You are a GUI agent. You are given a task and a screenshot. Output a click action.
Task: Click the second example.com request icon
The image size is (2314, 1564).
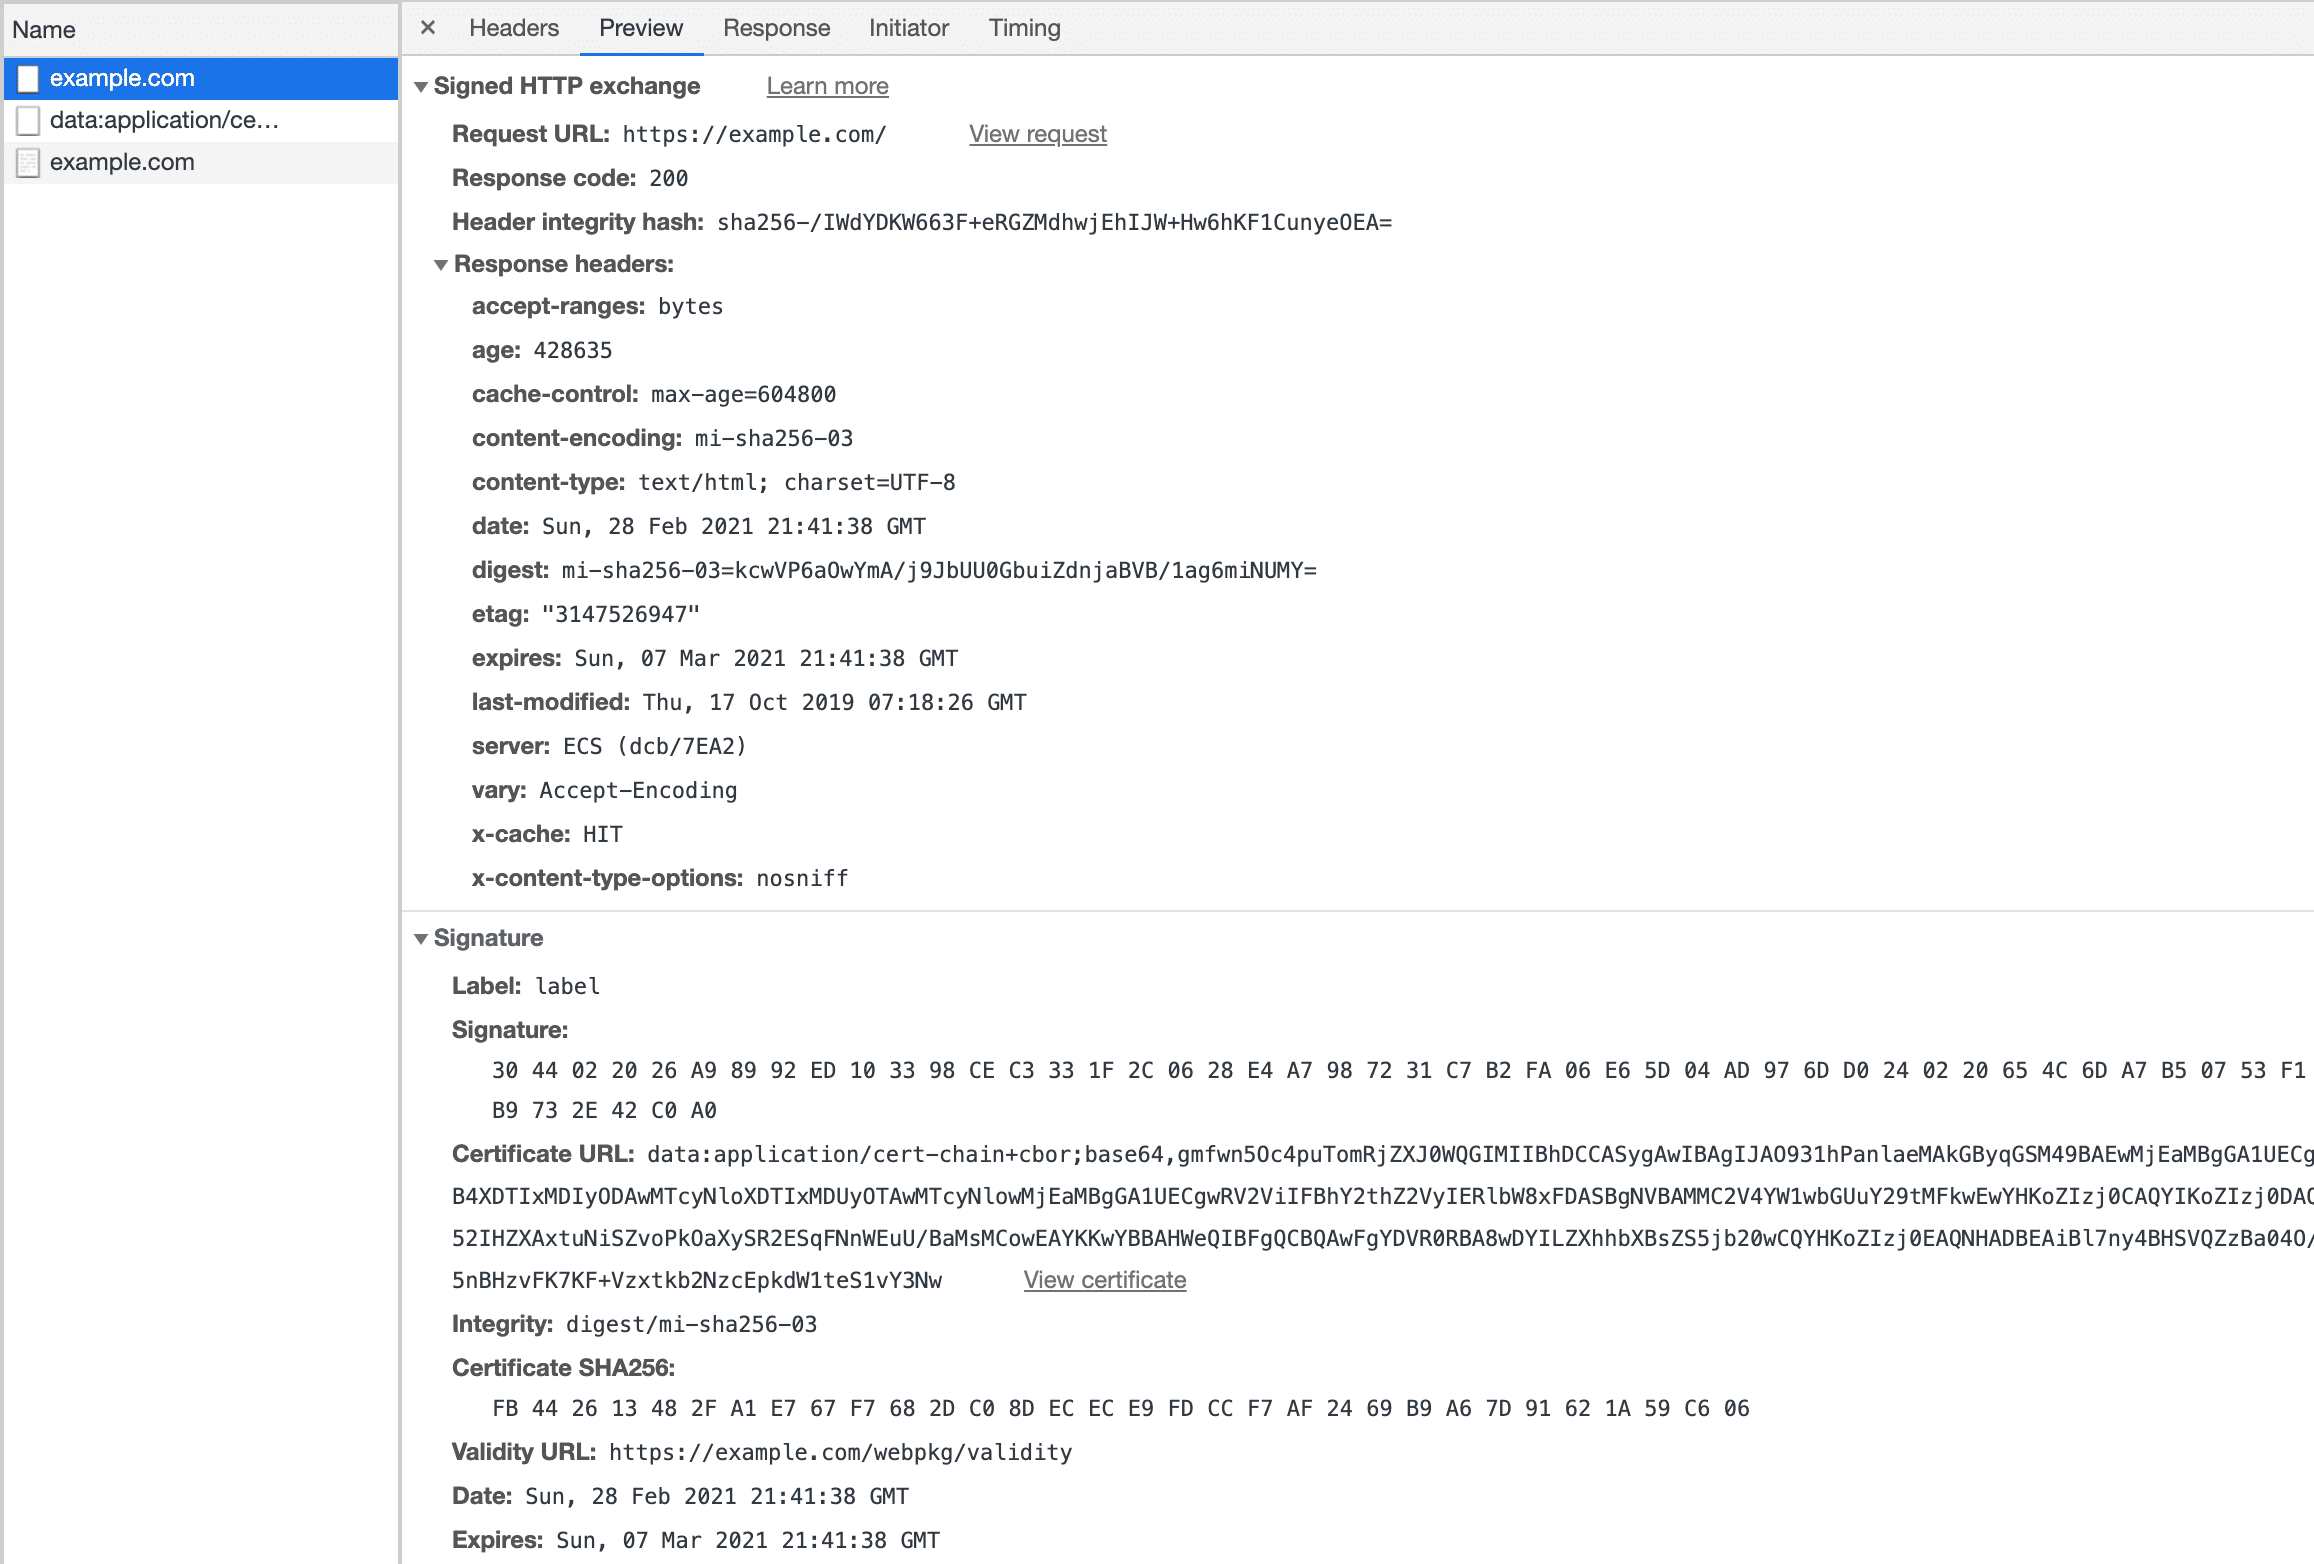(x=31, y=161)
